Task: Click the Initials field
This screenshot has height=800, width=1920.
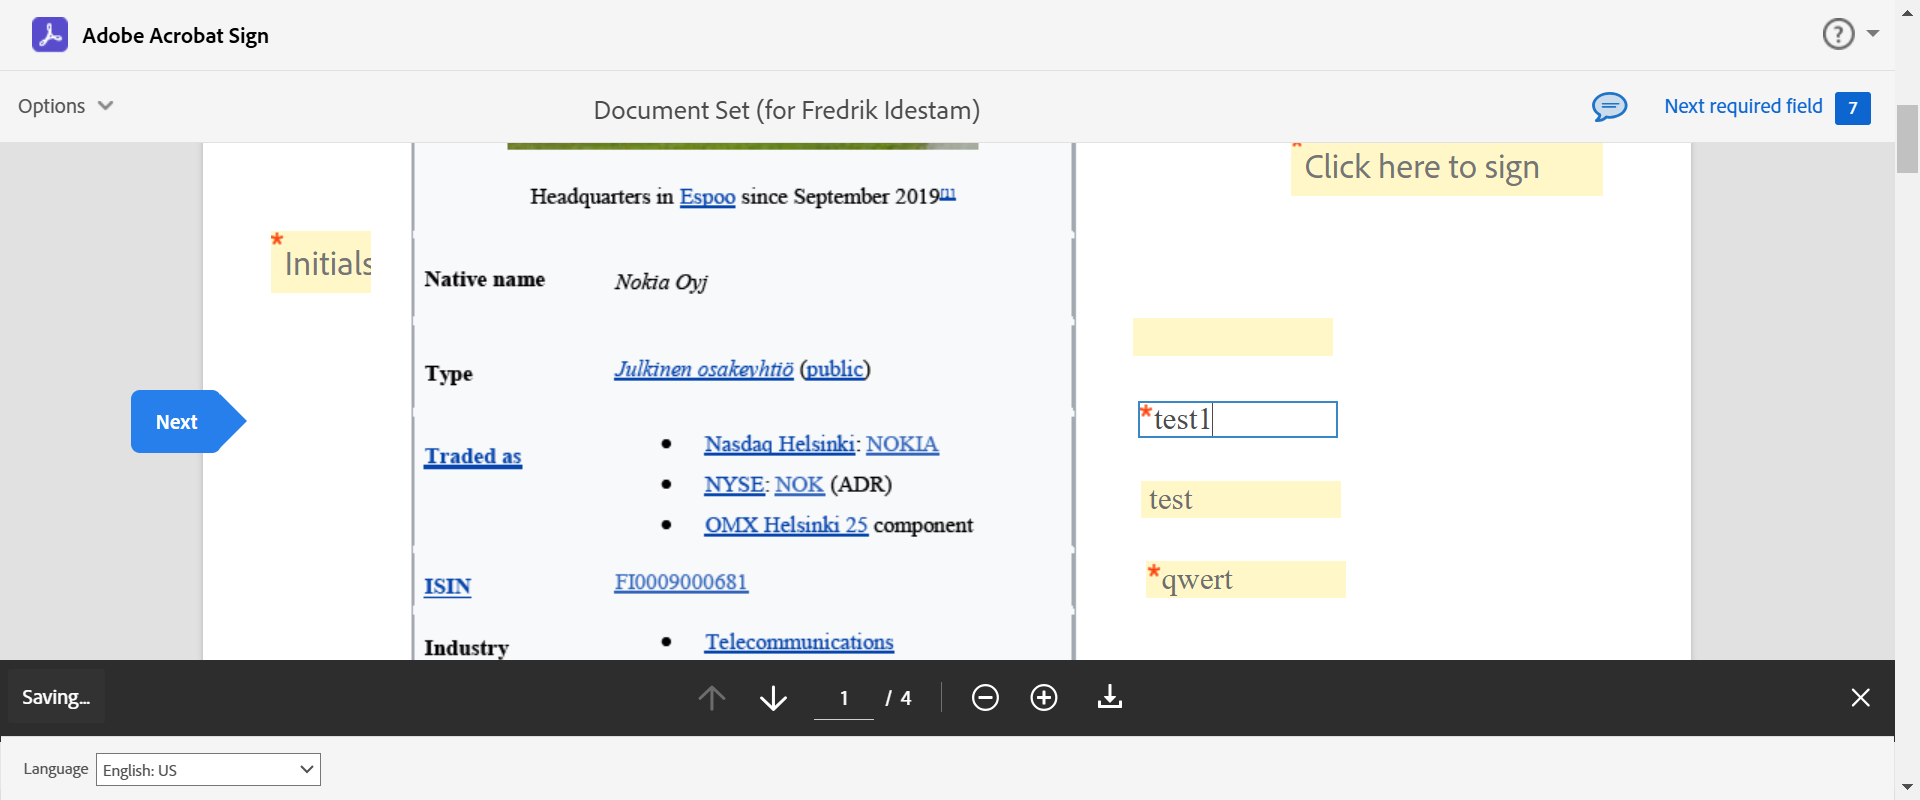Action: [322, 263]
